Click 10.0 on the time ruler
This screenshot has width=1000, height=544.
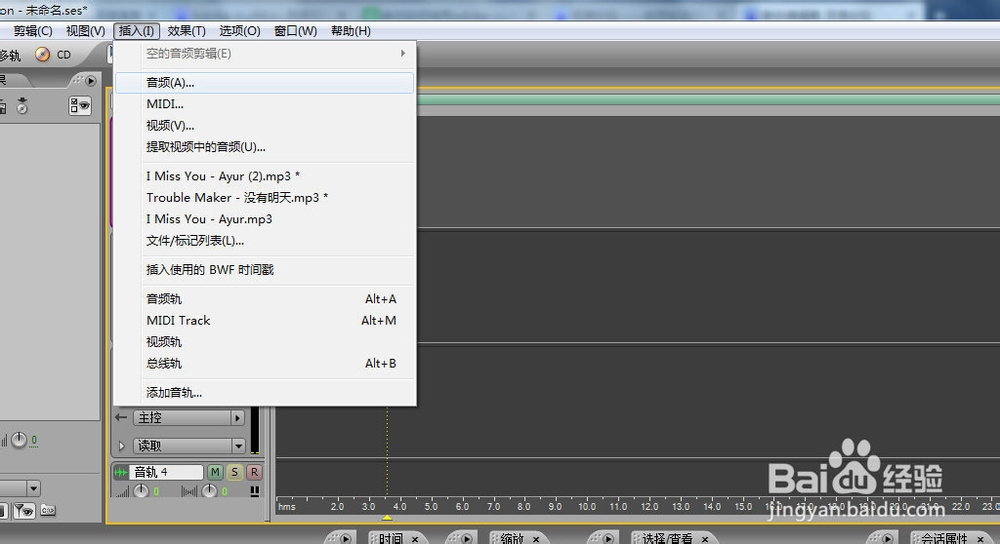coord(587,506)
